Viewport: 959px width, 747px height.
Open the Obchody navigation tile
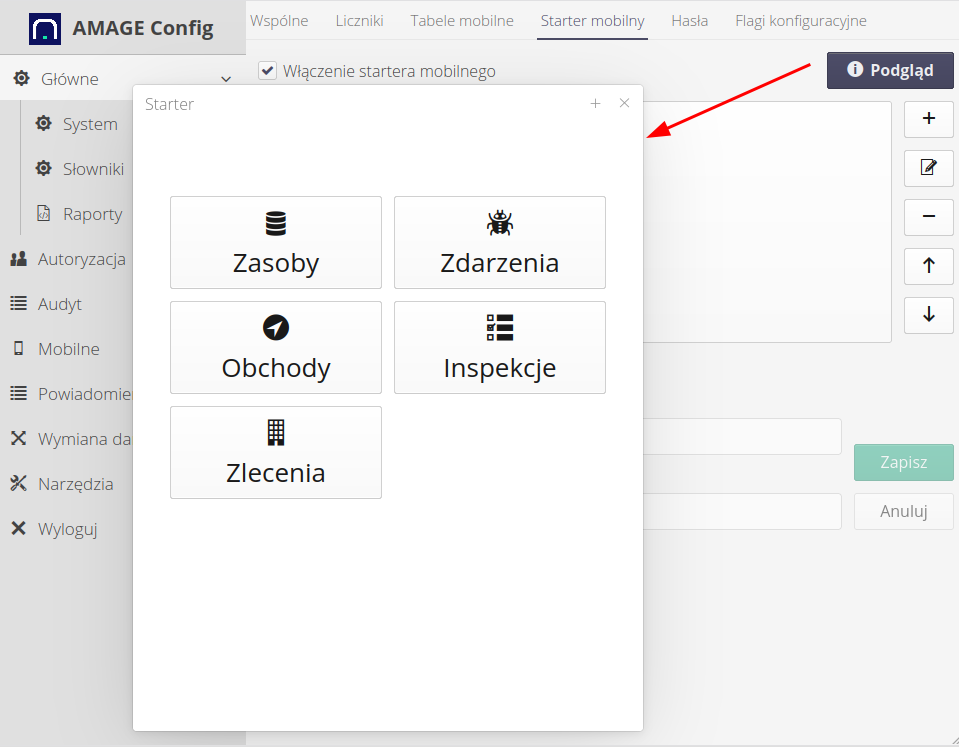(276, 348)
